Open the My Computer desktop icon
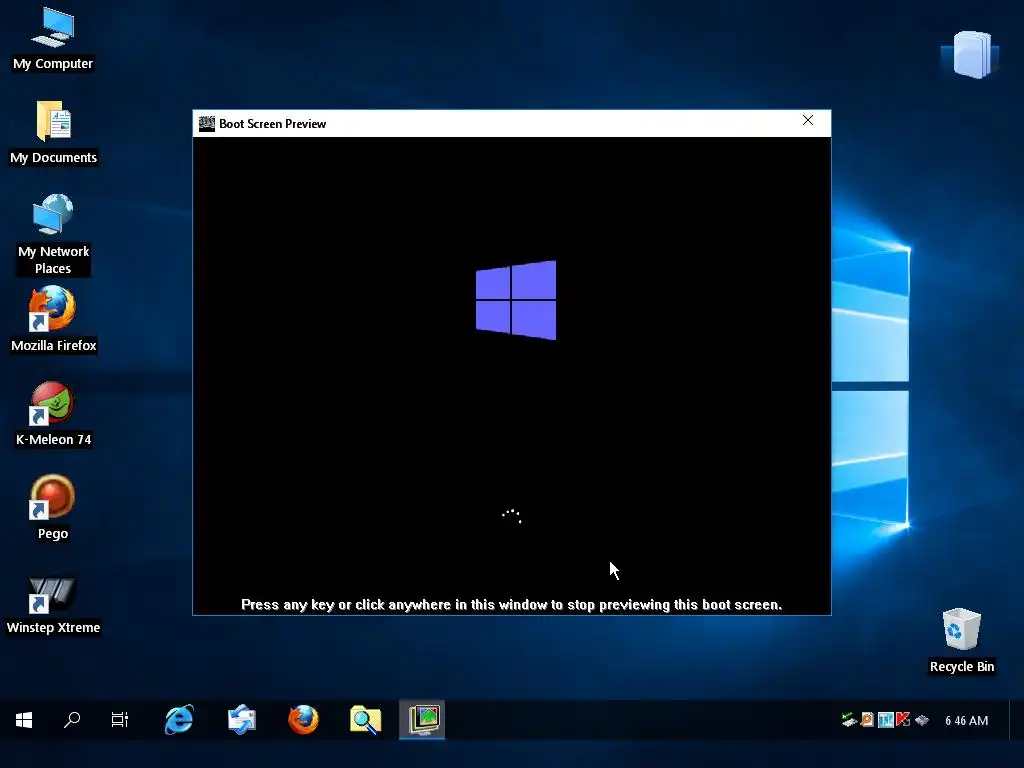This screenshot has width=1024, height=768. 53,39
